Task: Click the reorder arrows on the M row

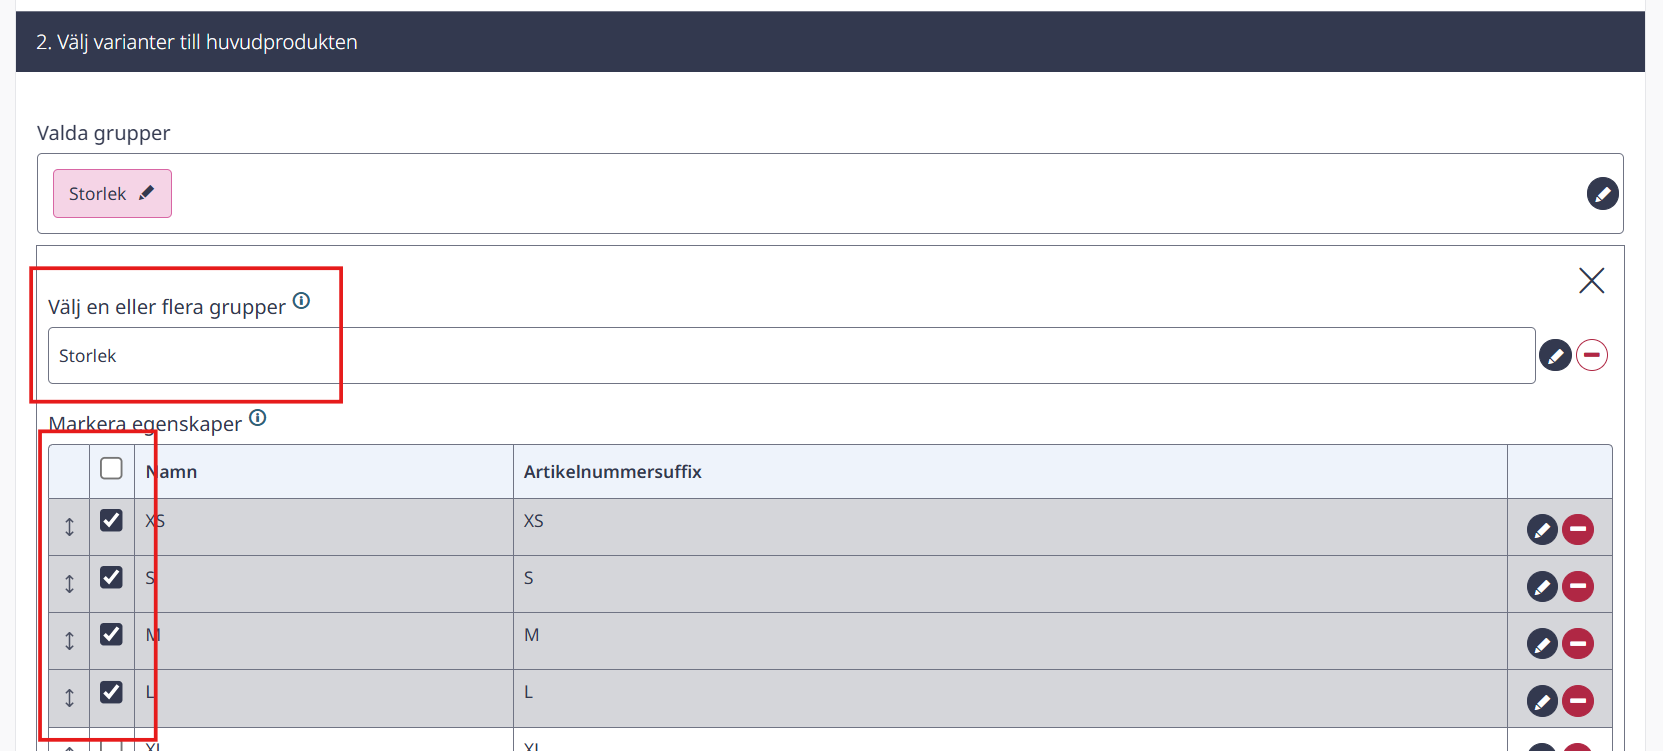Action: 69,640
